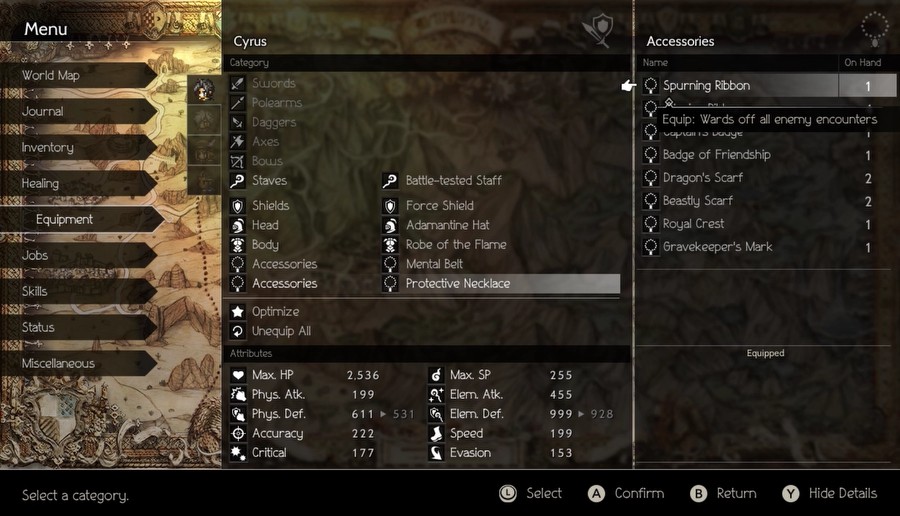Choose Spurning Ribbon from accessories list
This screenshot has width=900, height=516.
(x=768, y=86)
